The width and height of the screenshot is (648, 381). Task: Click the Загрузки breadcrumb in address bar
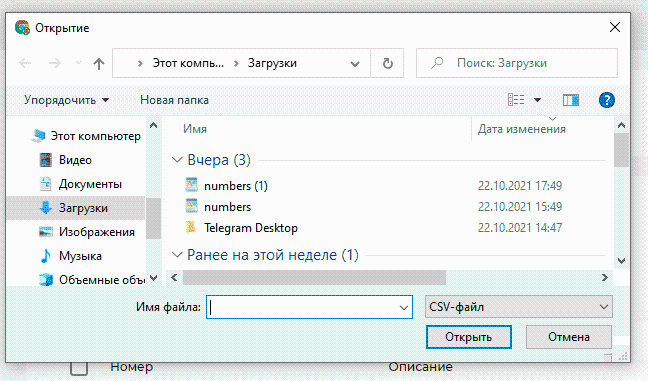point(272,63)
